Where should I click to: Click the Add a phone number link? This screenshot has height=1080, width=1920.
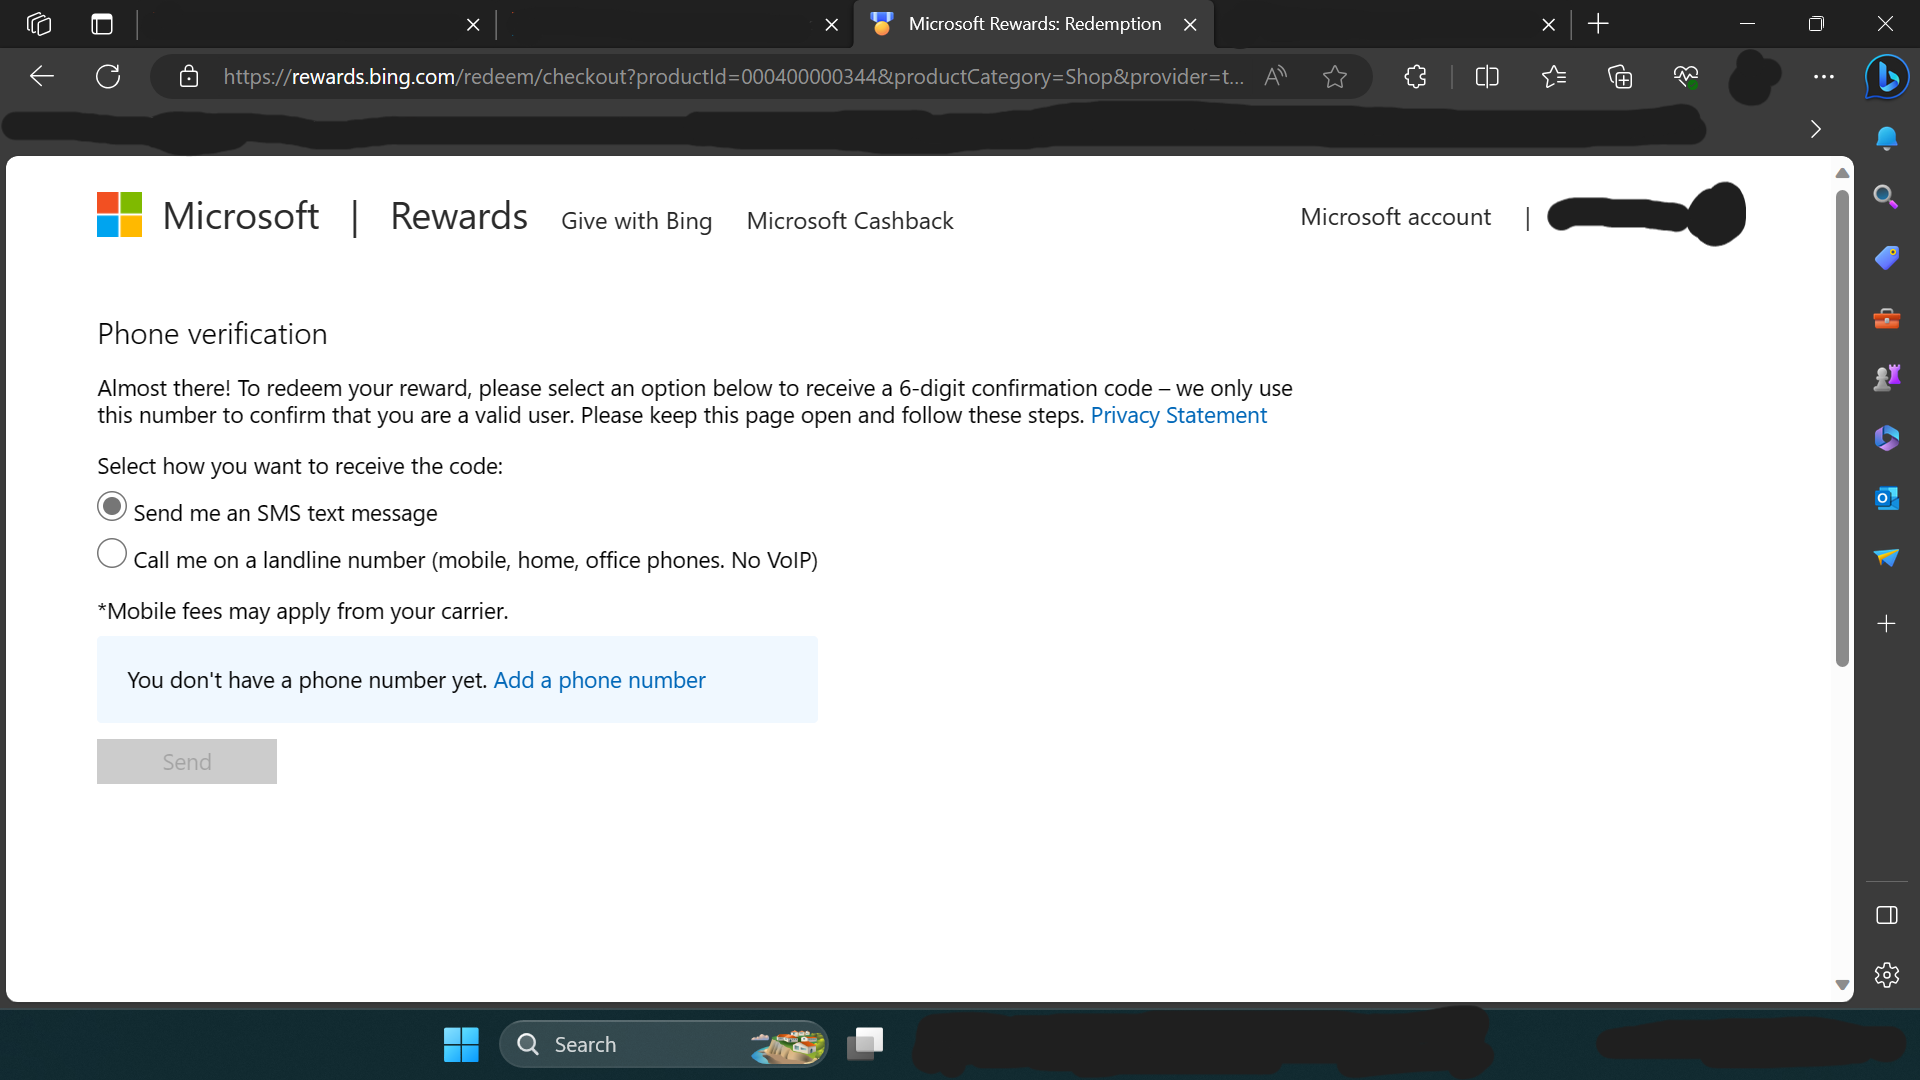click(x=599, y=680)
